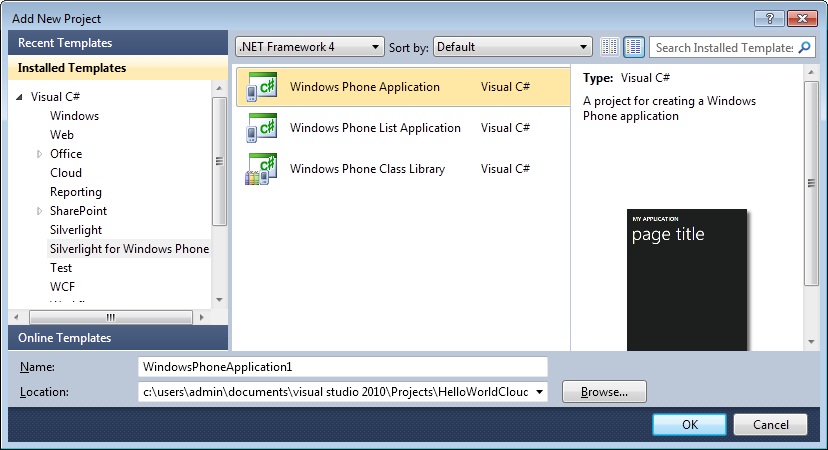Expand the SharePoint tree node

(40, 211)
